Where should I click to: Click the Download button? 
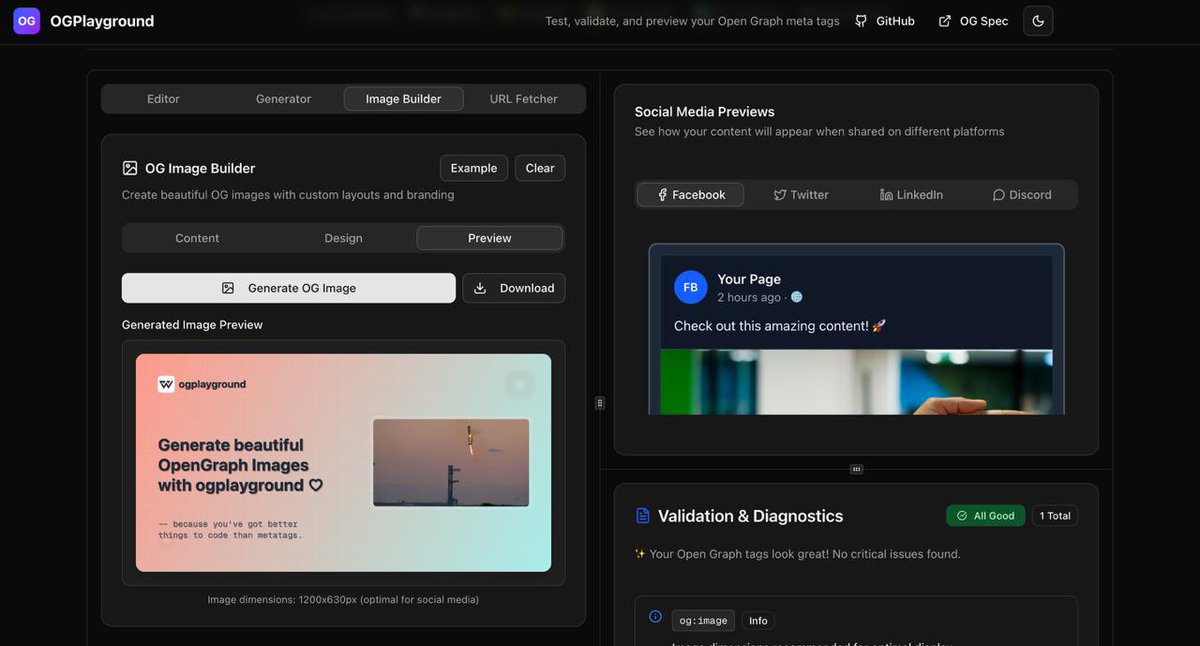pos(514,288)
